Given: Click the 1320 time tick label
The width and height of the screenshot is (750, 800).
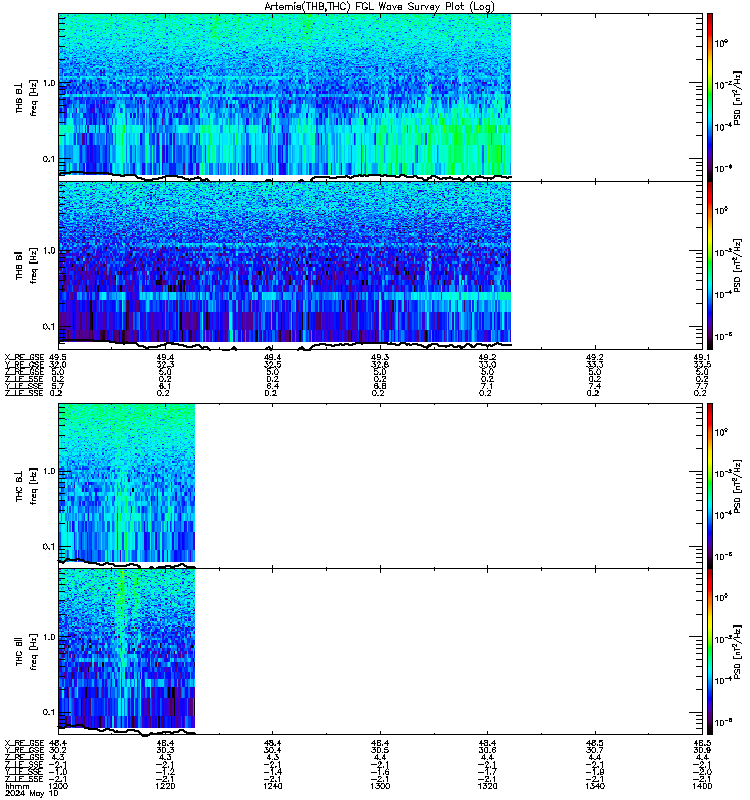Looking at the screenshot, I should point(487,786).
